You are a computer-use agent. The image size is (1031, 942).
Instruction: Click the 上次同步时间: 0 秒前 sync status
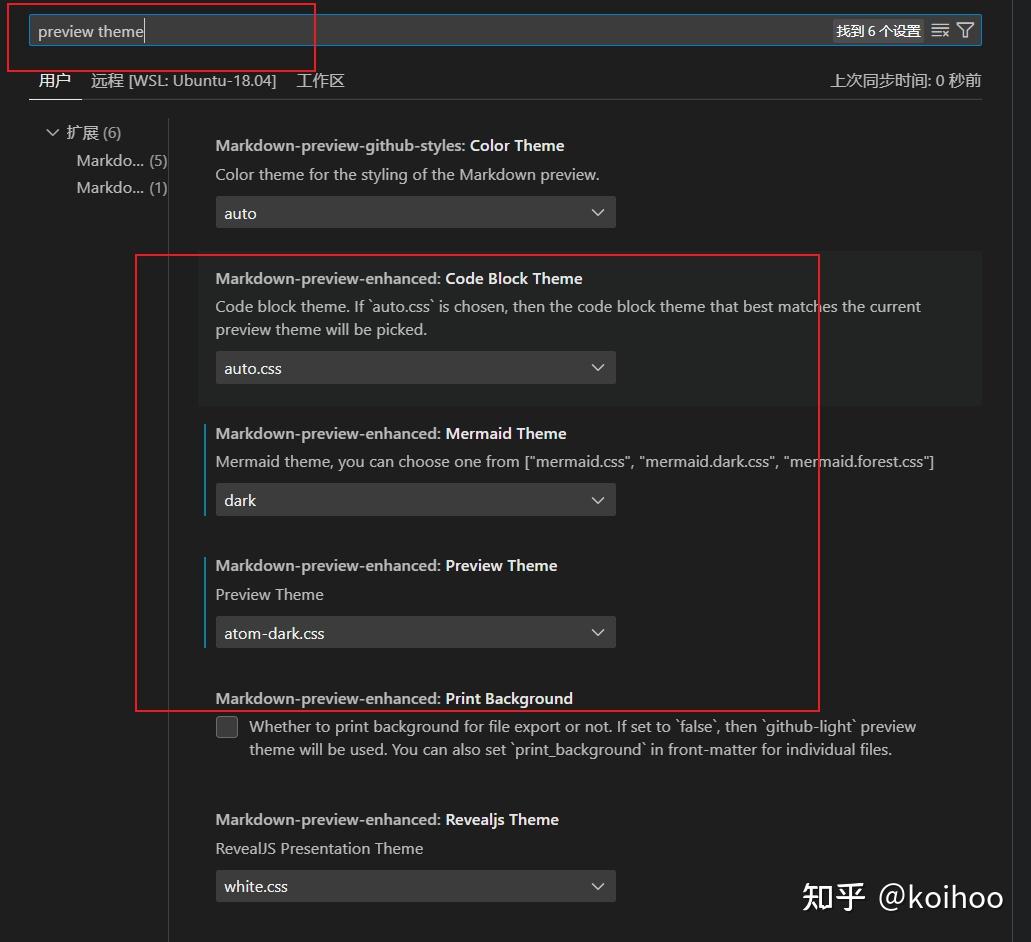905,81
